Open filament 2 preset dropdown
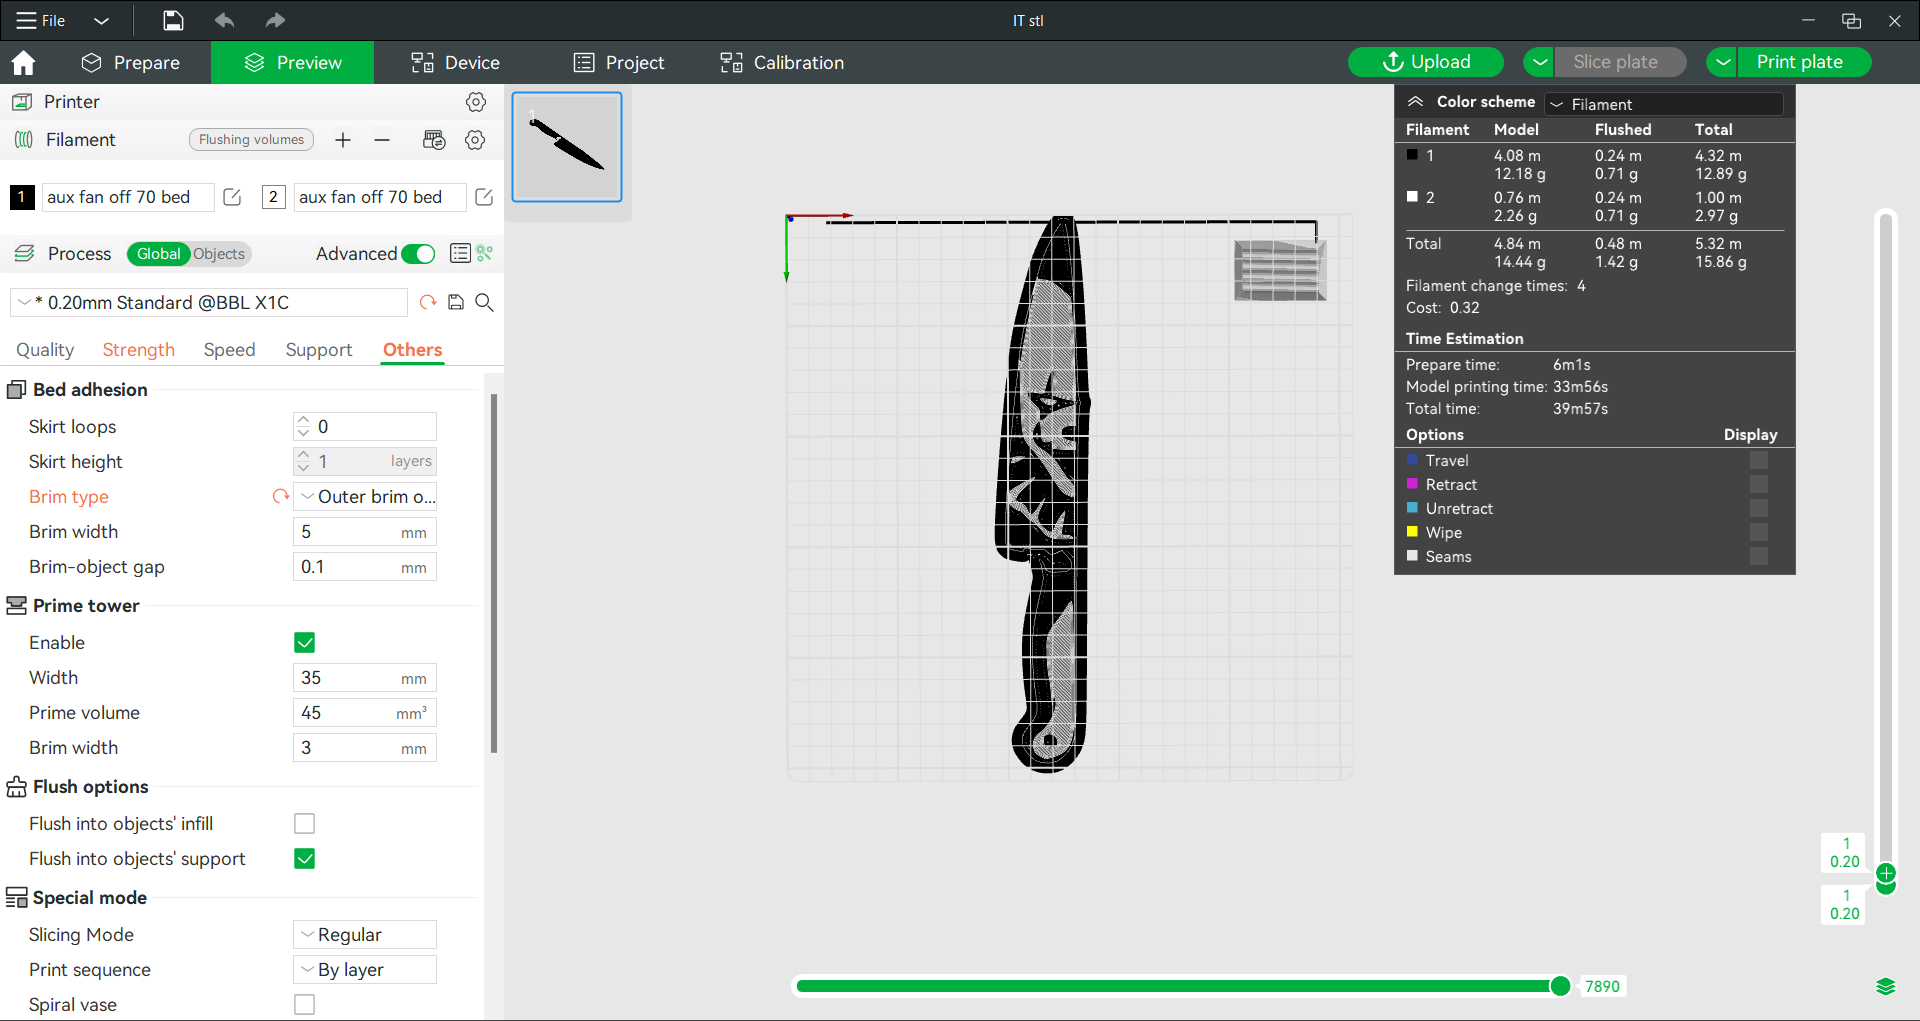This screenshot has width=1920, height=1021. [x=379, y=197]
